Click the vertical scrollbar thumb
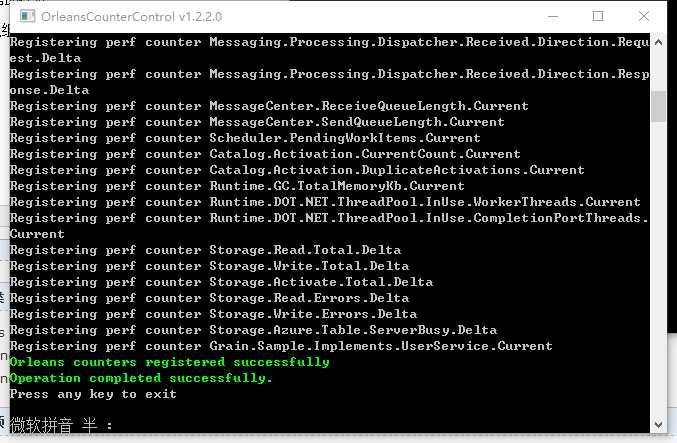677x443 pixels. pyautogui.click(x=658, y=105)
